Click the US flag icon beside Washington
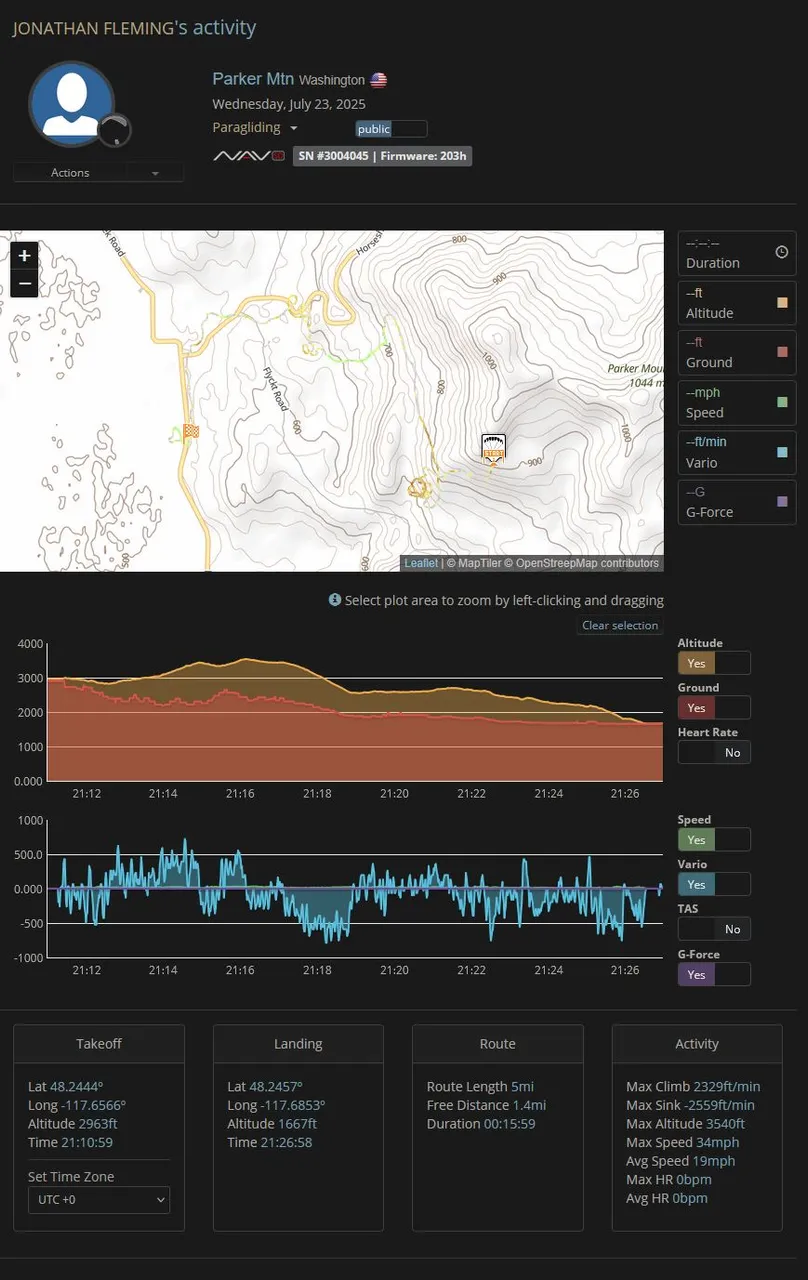Viewport: 808px width, 1280px height. pos(379,80)
